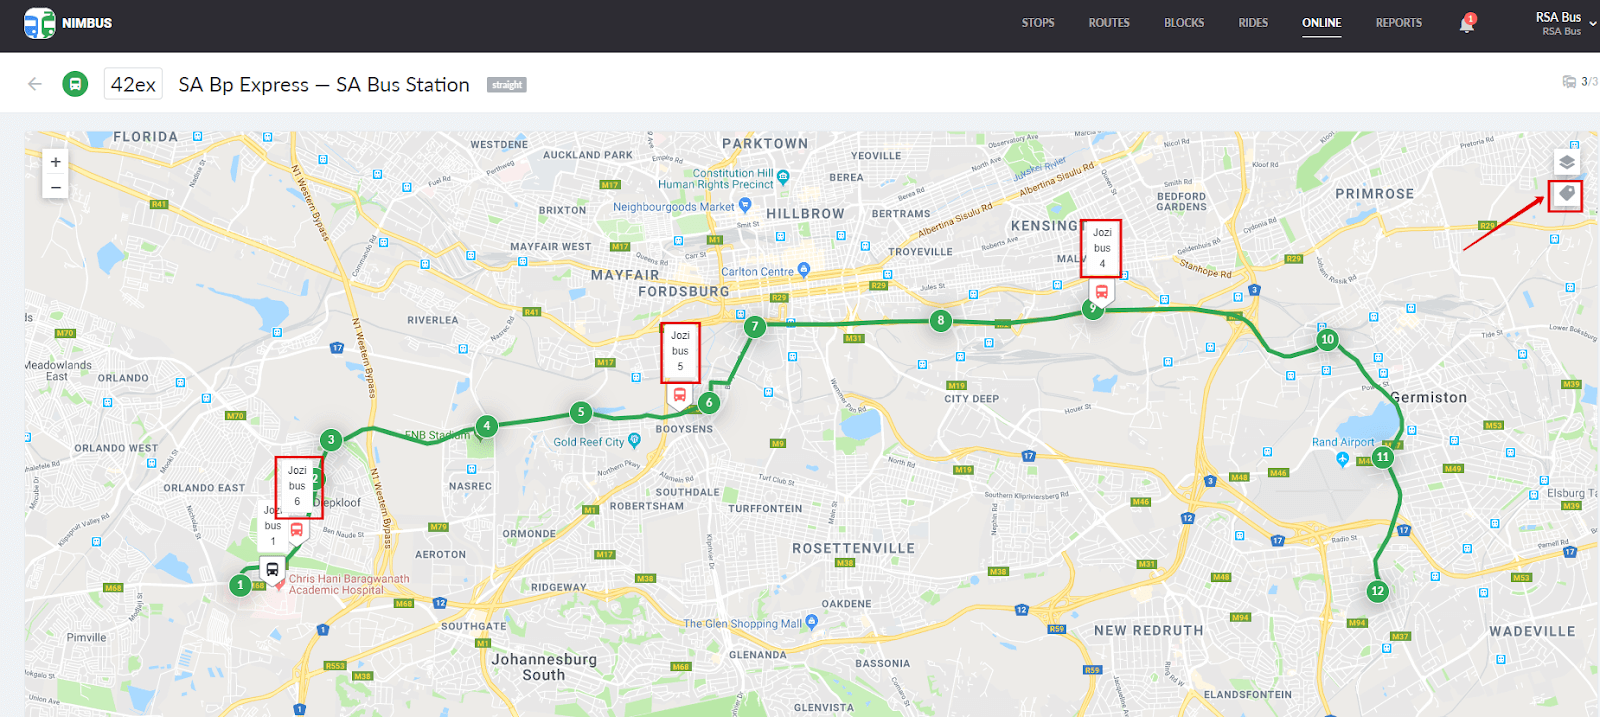Toggle vehicle labels with the tag icon
The image size is (1600, 717).
[x=1566, y=193]
